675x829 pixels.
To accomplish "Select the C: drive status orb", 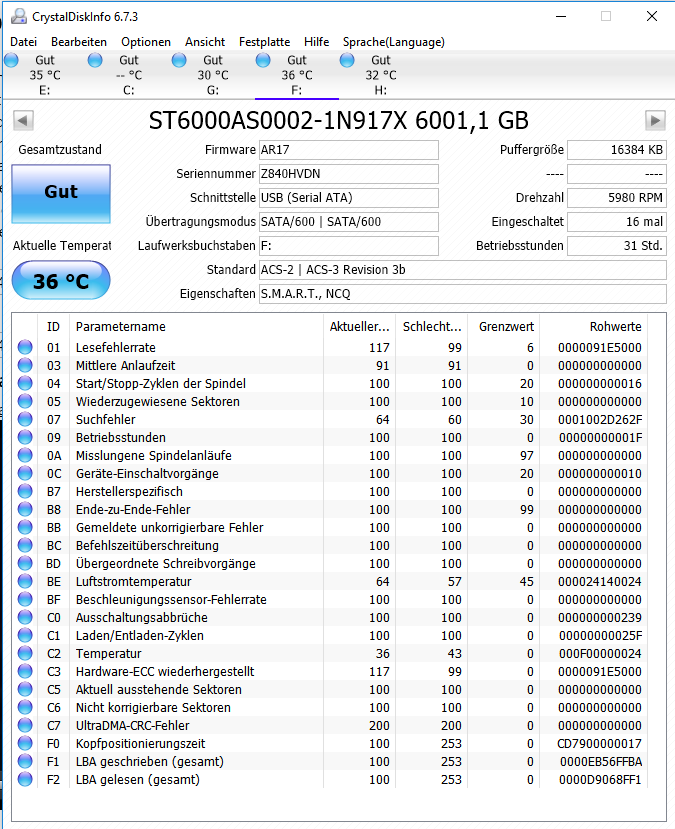I will 95,61.
